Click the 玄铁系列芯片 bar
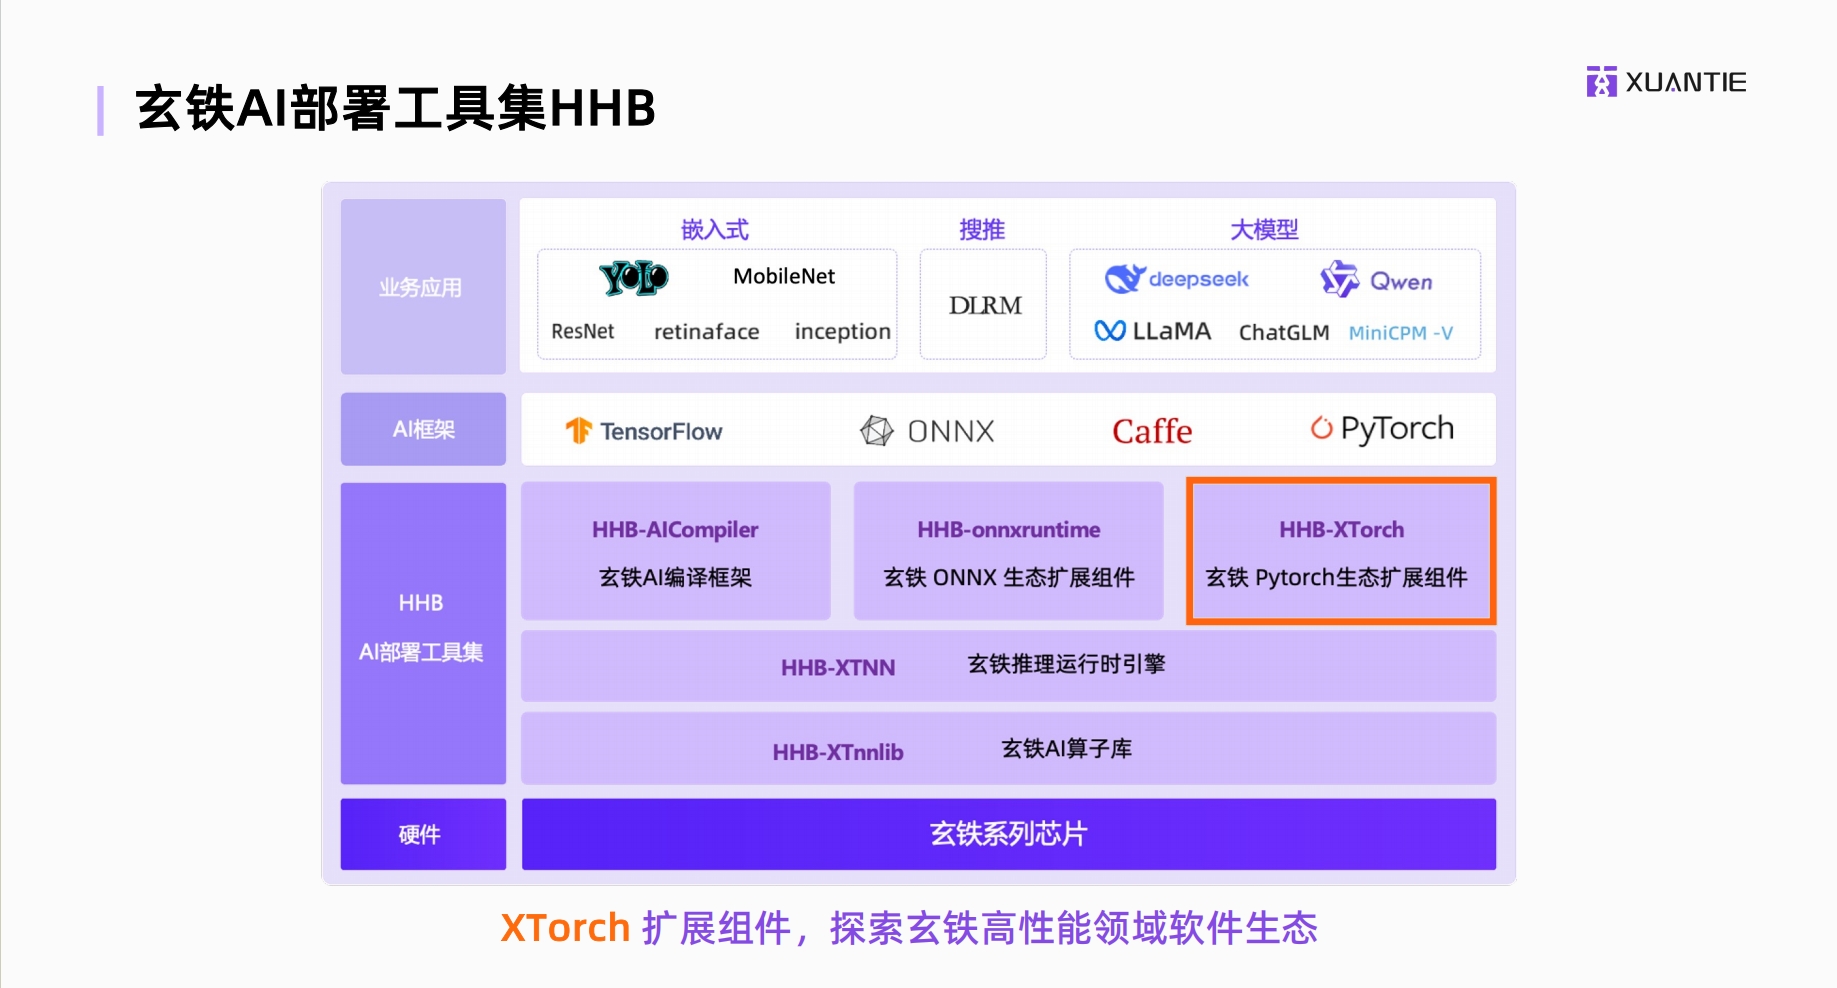 (x=1008, y=834)
